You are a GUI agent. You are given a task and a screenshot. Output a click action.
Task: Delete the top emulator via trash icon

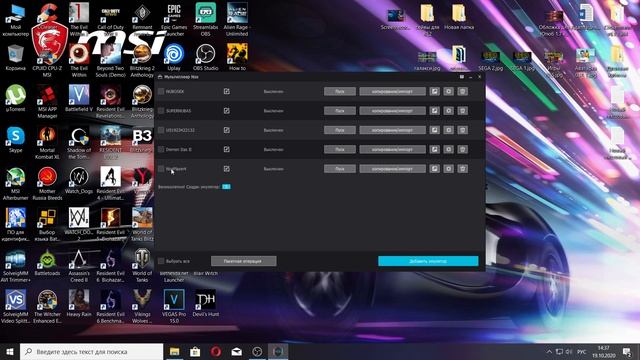point(462,91)
